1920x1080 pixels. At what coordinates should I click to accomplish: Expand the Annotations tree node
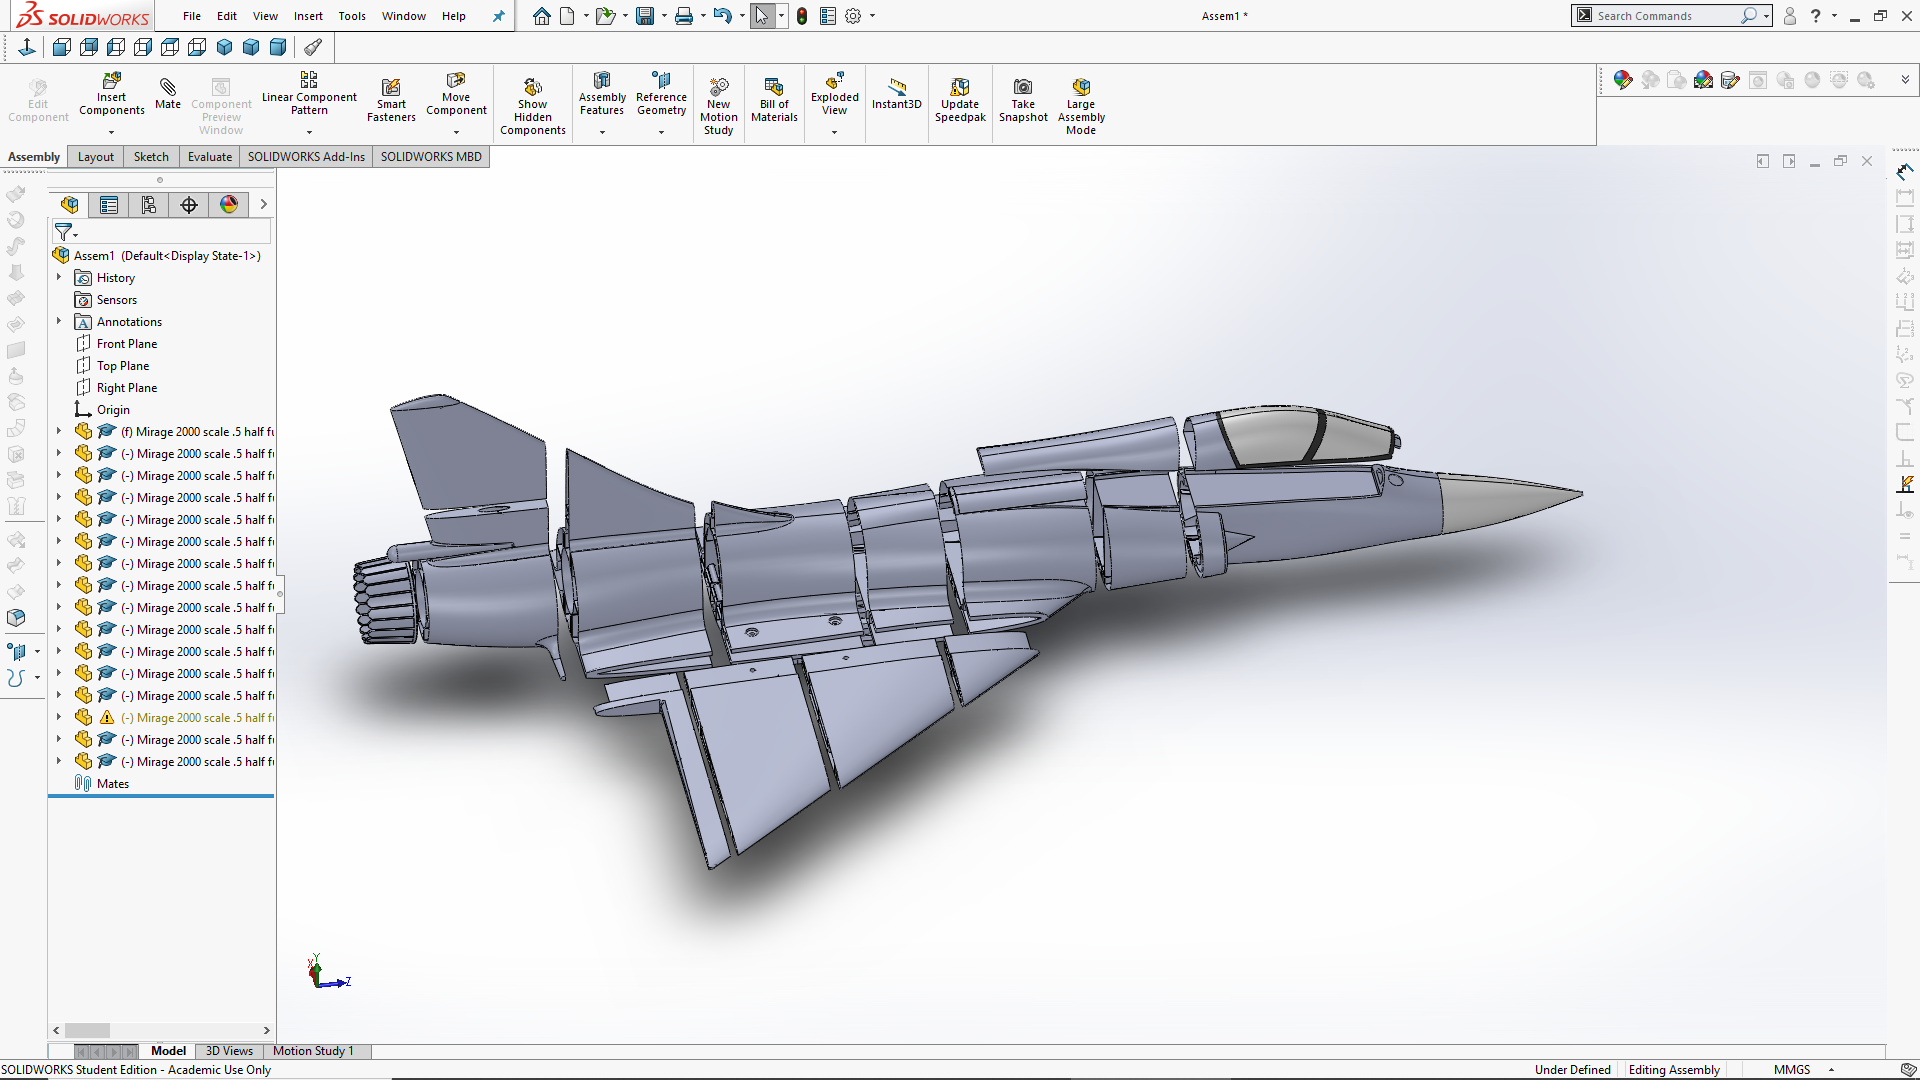pos(58,321)
